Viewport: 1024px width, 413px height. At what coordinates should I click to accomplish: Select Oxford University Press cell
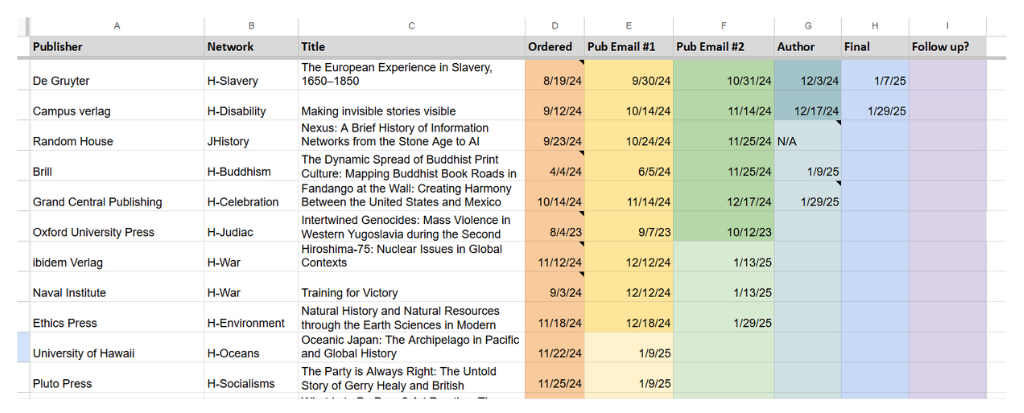click(x=117, y=226)
